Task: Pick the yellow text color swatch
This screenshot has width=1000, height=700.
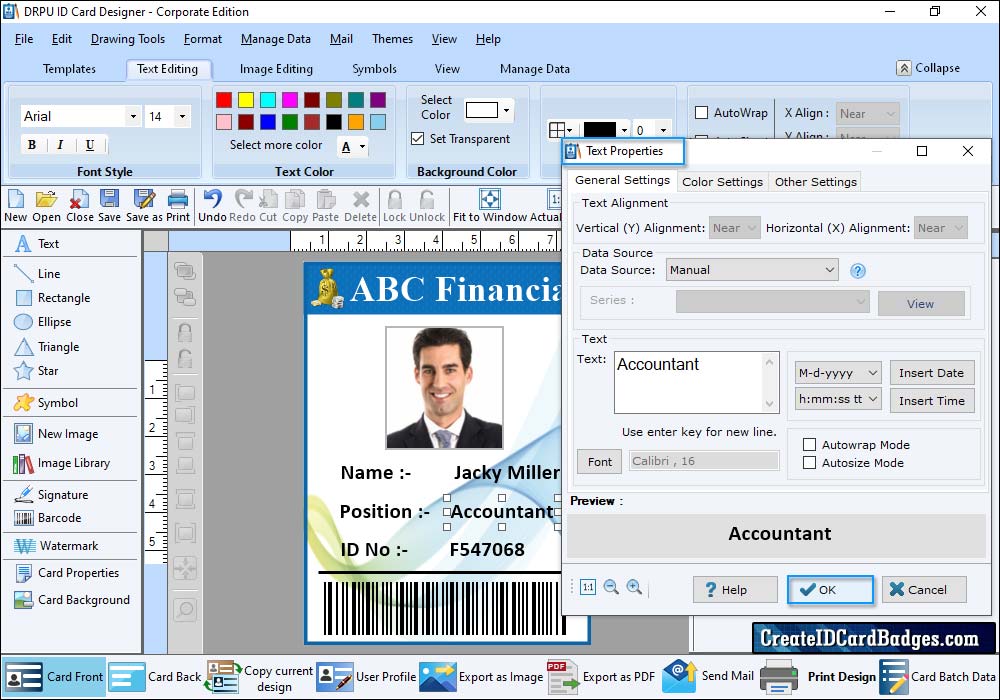Action: click(x=246, y=99)
